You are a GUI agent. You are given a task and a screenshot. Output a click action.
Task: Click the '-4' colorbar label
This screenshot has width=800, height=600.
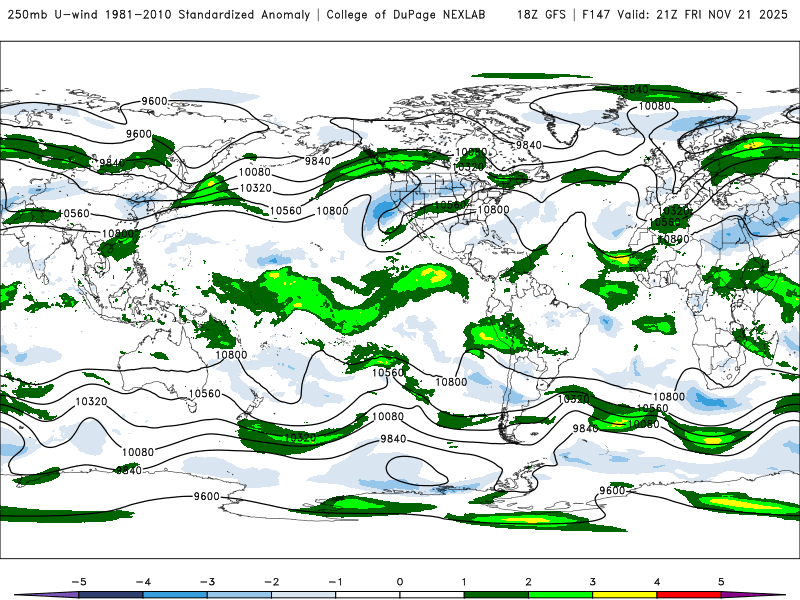coord(143,582)
